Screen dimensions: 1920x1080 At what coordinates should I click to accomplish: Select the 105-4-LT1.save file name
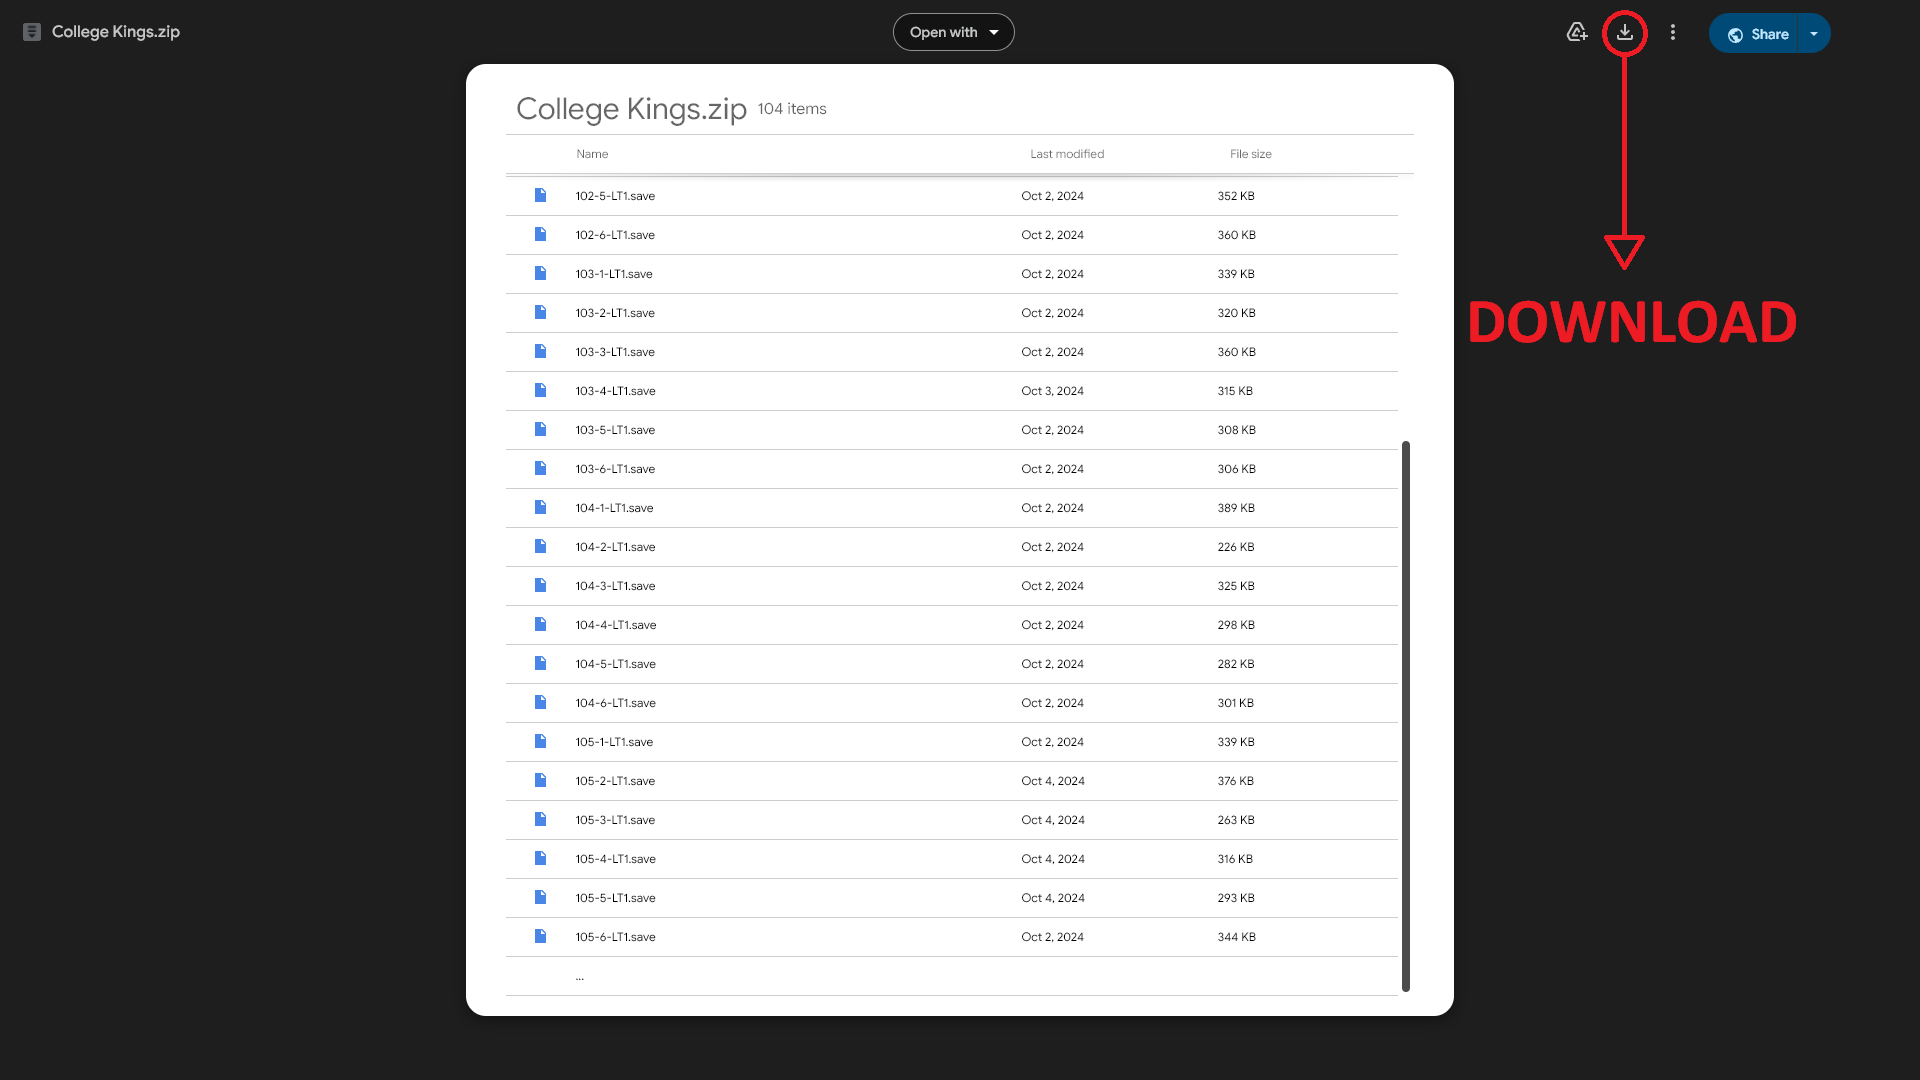pyautogui.click(x=615, y=859)
